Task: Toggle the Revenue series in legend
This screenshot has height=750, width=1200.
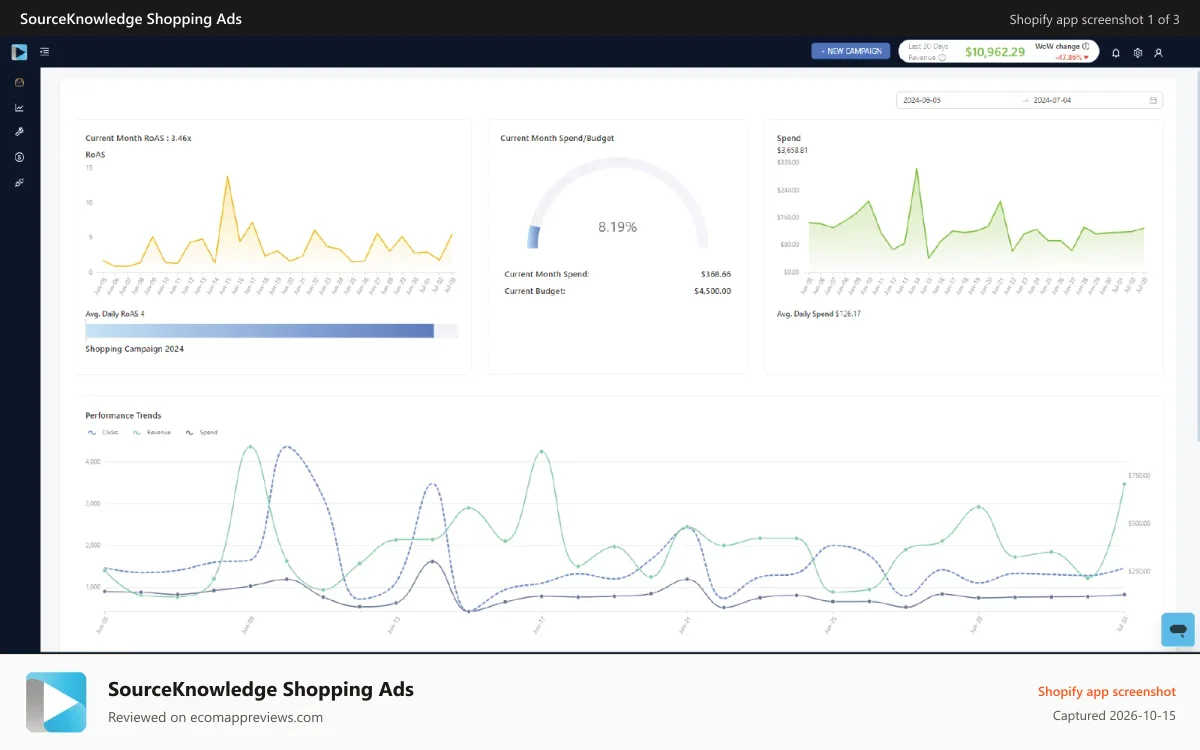Action: point(151,432)
